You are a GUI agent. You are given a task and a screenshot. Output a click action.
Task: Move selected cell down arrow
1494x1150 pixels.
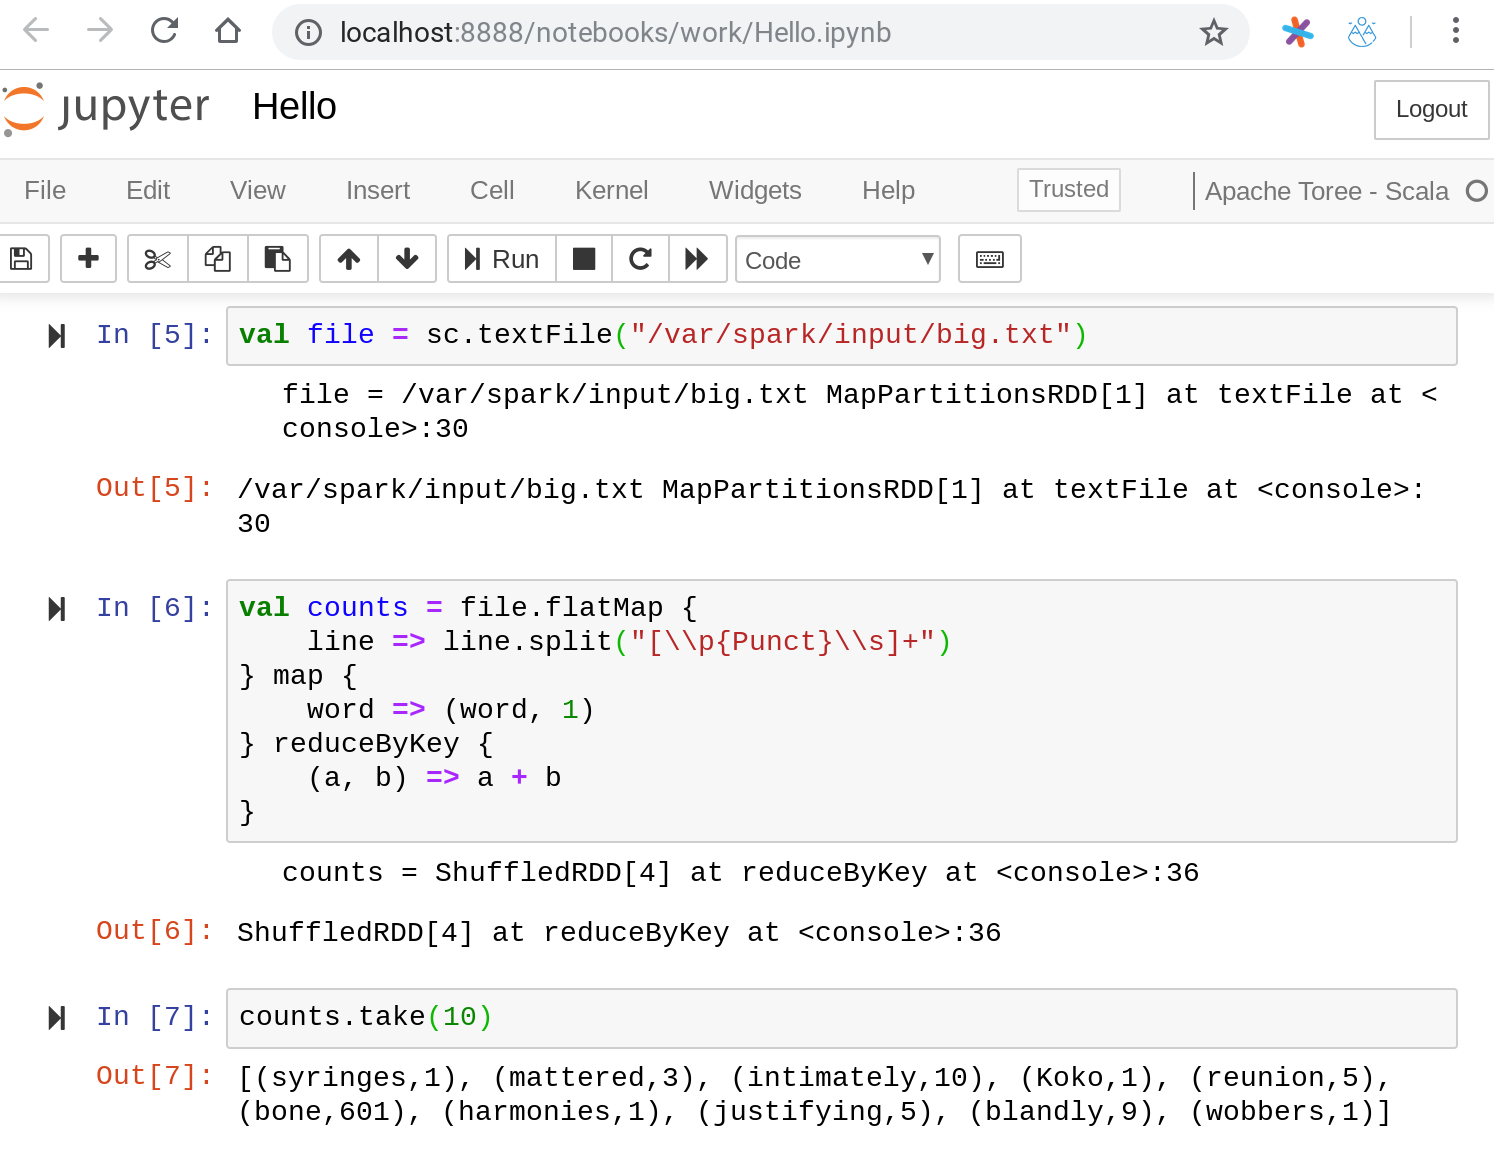click(x=406, y=259)
